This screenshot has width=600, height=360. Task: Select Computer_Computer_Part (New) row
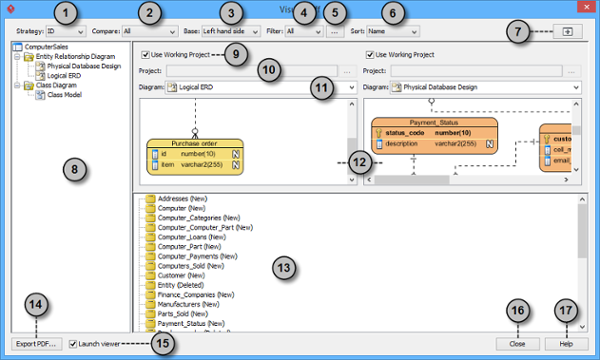point(205,227)
